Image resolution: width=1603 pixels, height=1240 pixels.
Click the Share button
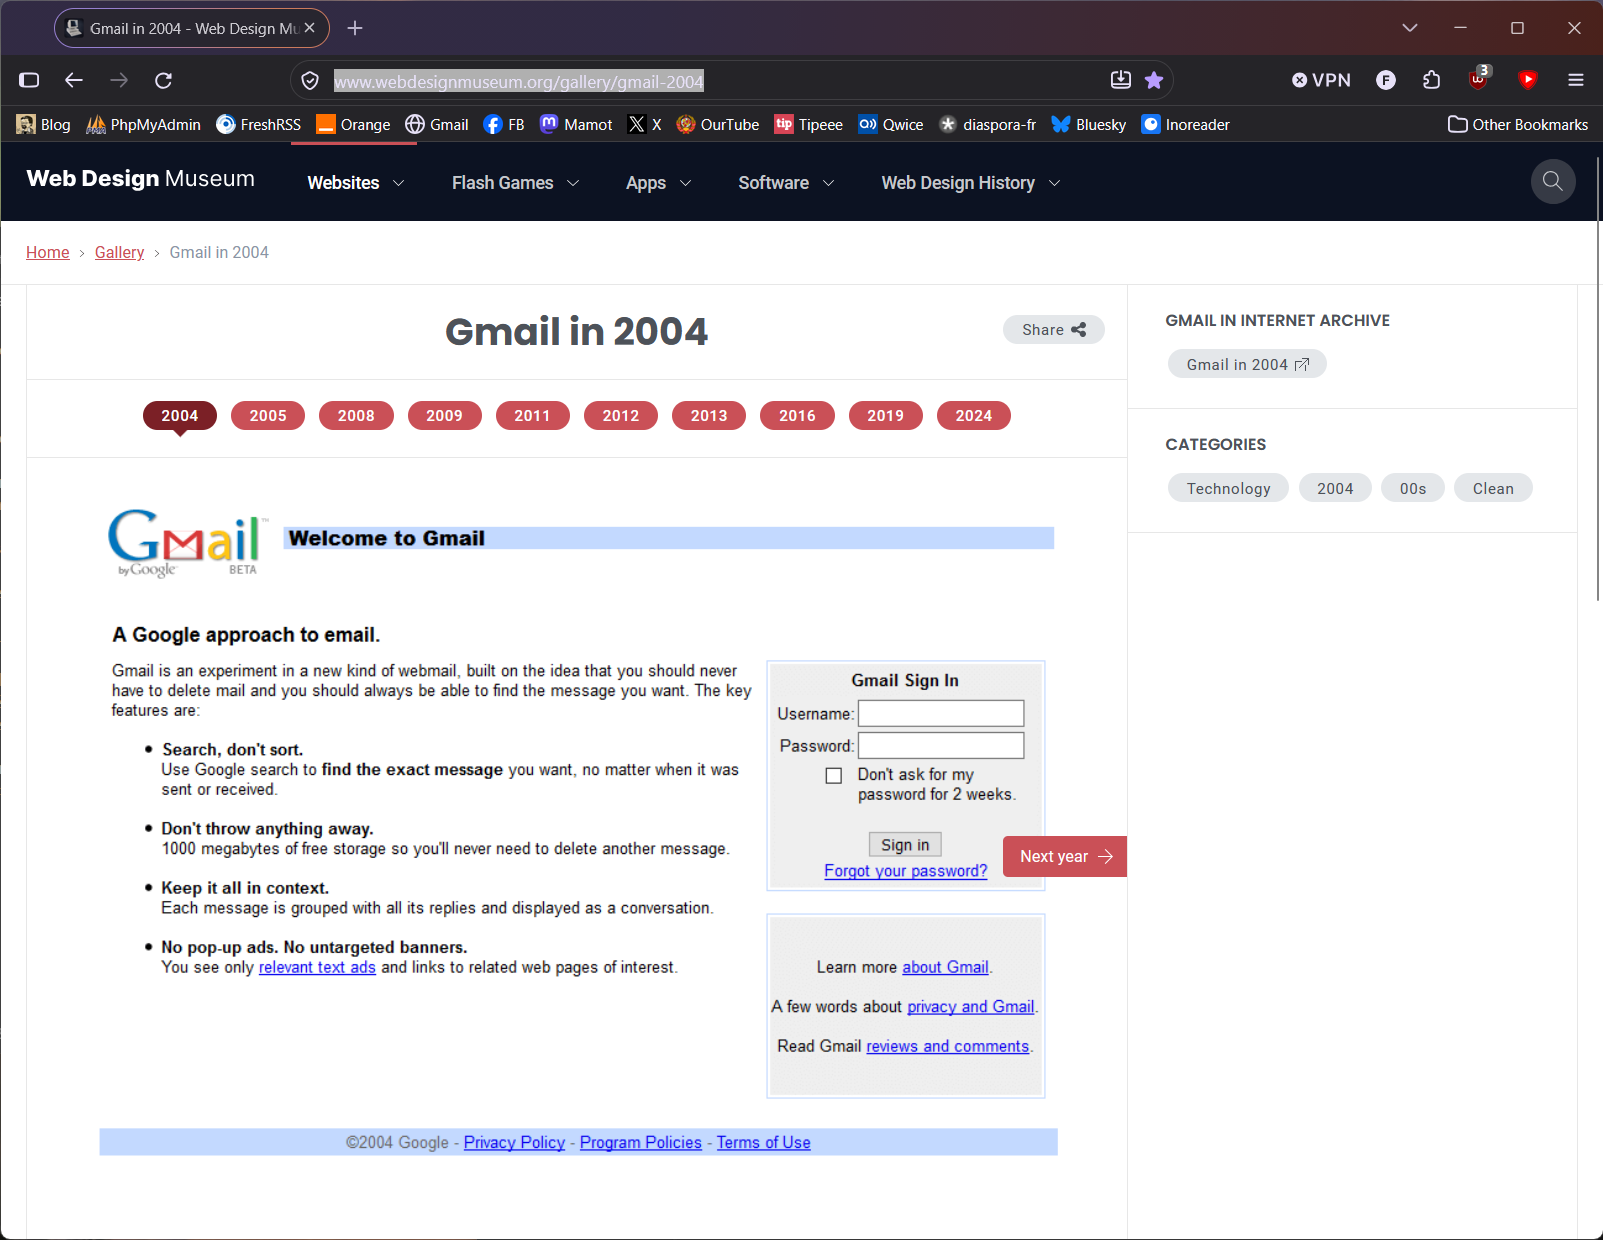[x=1054, y=330]
